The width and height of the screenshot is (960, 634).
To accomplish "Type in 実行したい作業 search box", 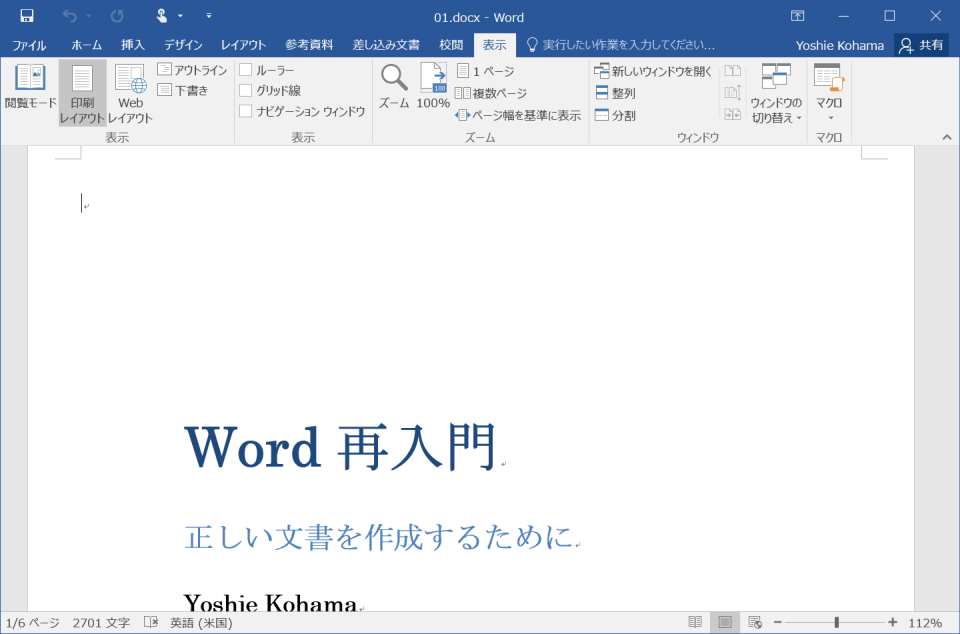I will [621, 45].
